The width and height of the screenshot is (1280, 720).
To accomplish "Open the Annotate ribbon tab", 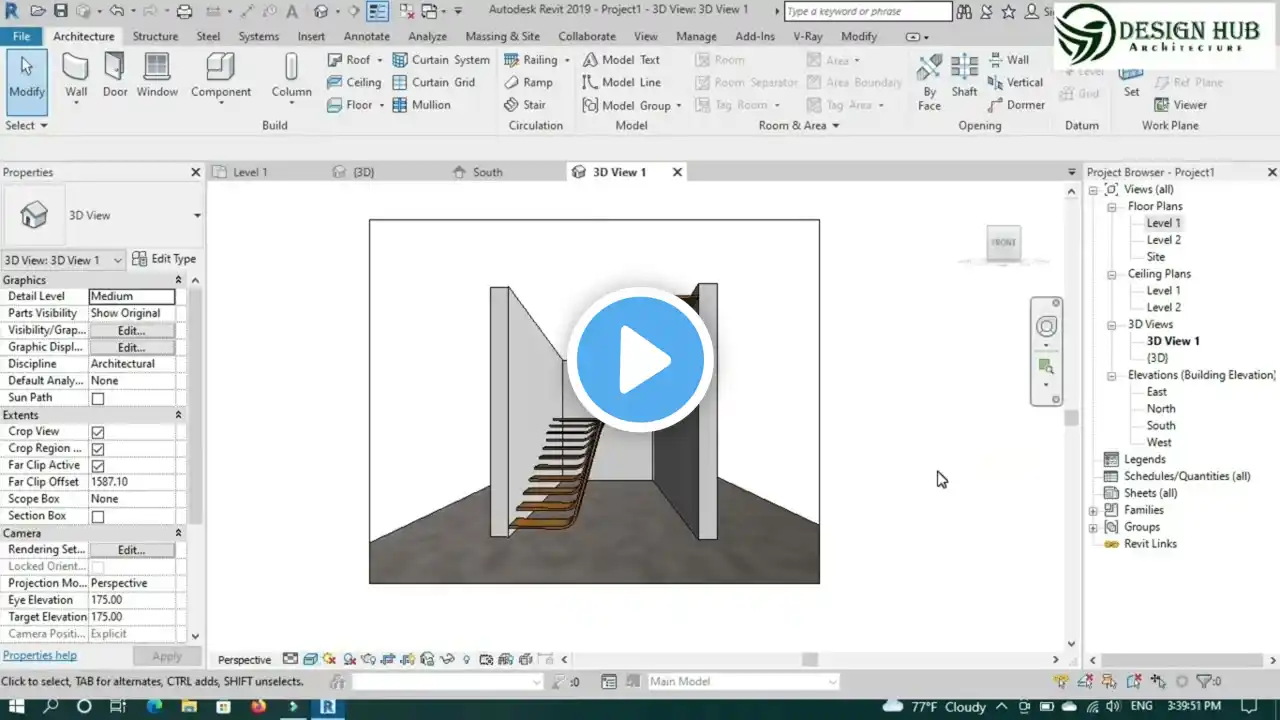I will coord(367,36).
